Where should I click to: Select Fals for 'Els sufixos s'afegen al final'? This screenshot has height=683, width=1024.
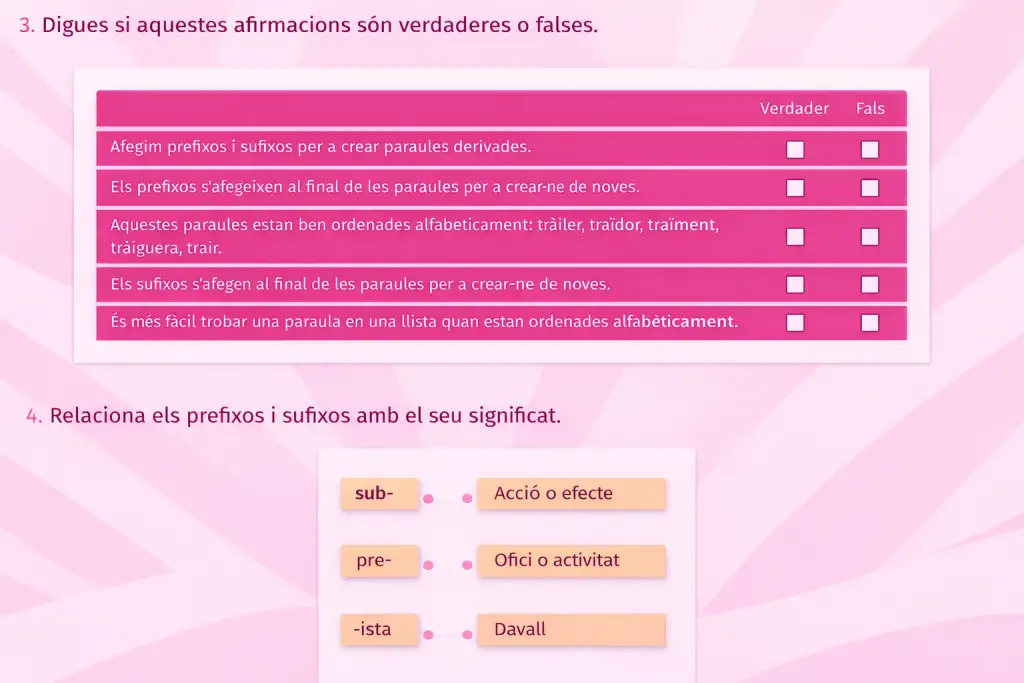(x=870, y=284)
